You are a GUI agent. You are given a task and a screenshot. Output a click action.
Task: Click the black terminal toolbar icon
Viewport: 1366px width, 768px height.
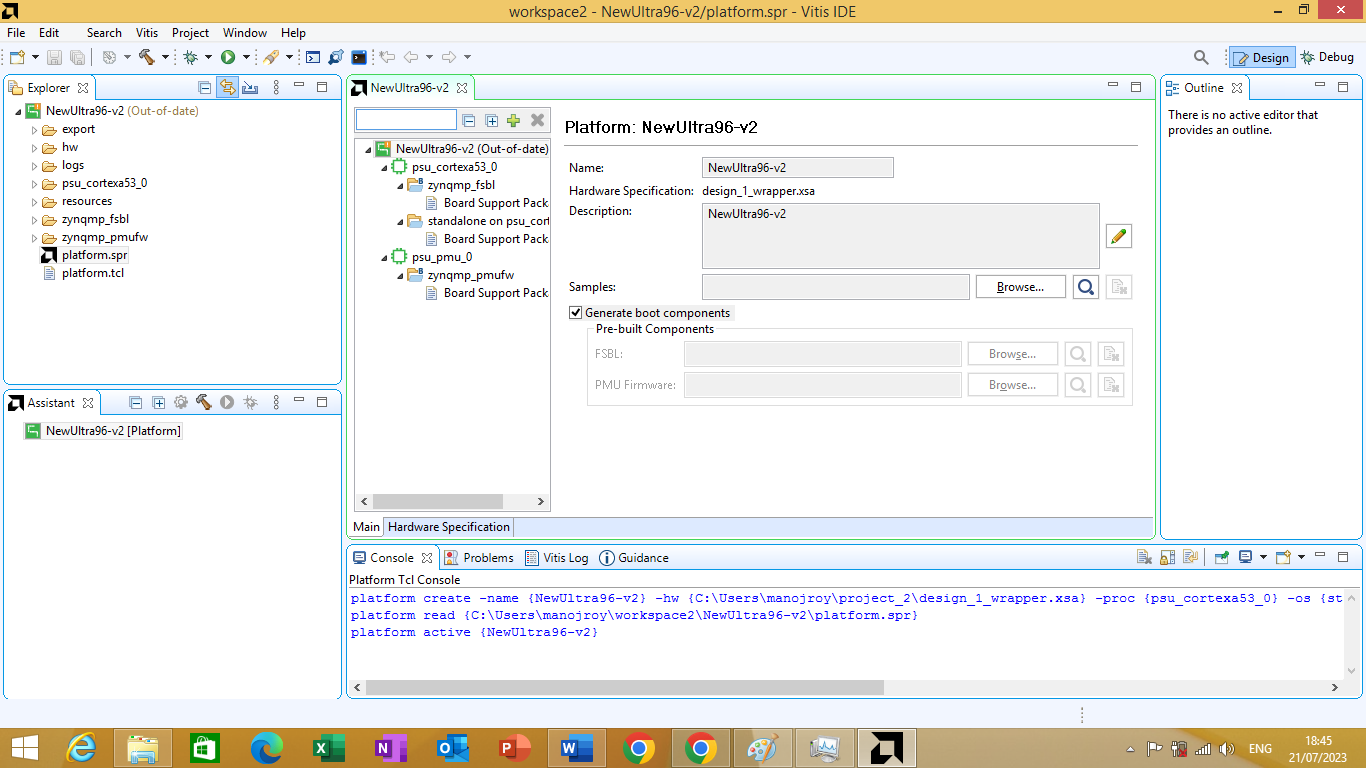pyautogui.click(x=359, y=57)
